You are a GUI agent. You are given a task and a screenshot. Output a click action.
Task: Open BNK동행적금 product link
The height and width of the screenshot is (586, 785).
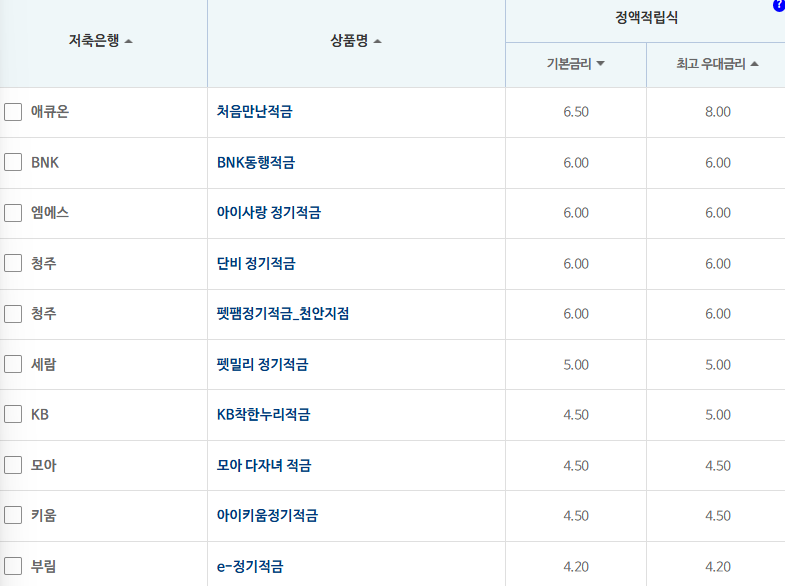point(256,162)
